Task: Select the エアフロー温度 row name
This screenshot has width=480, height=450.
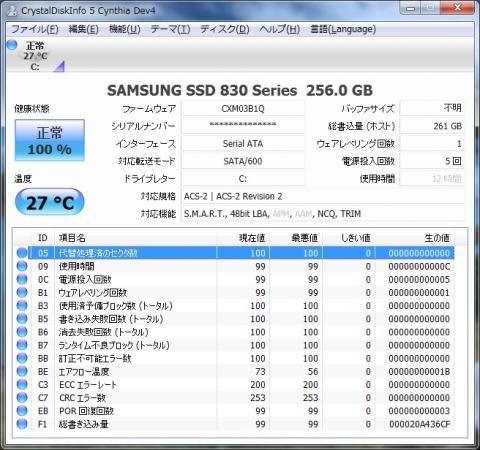Action: click(84, 371)
